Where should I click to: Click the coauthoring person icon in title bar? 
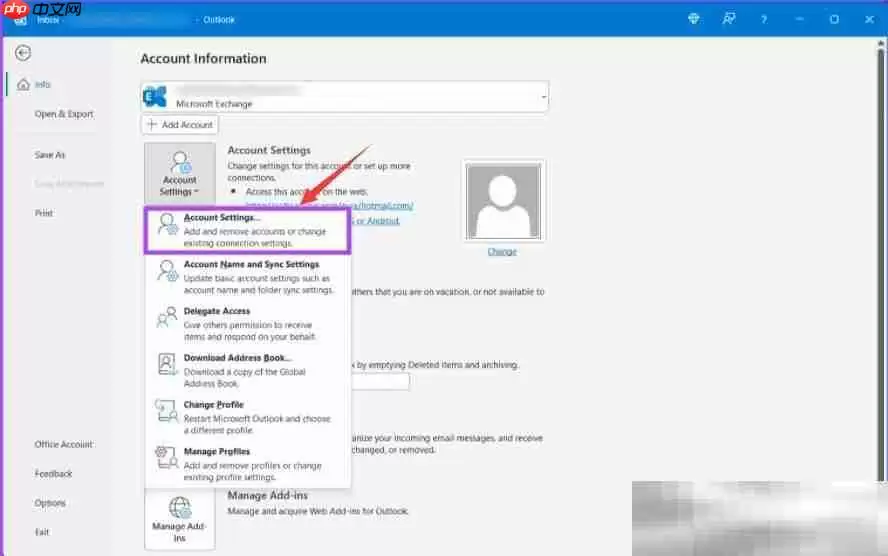(729, 18)
